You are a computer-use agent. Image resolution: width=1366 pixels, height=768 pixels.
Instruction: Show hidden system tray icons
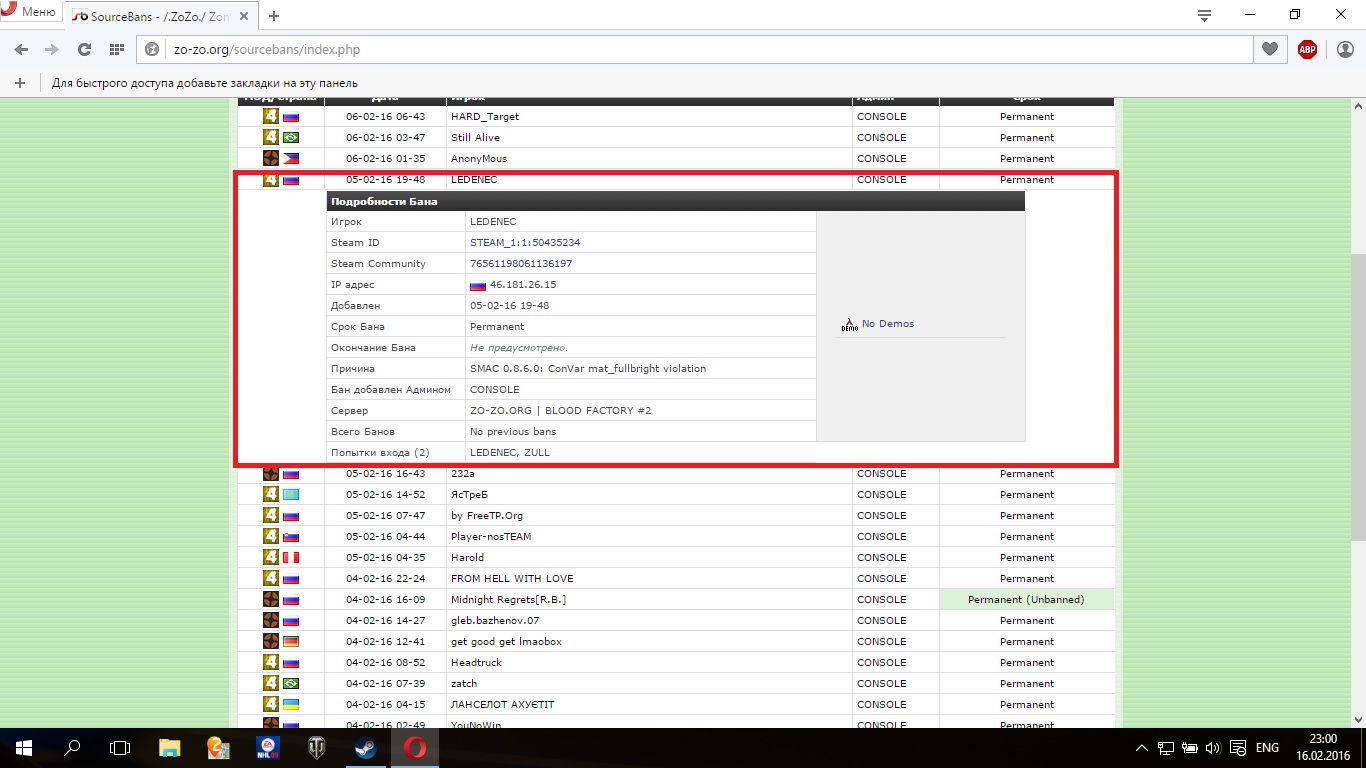1142,748
